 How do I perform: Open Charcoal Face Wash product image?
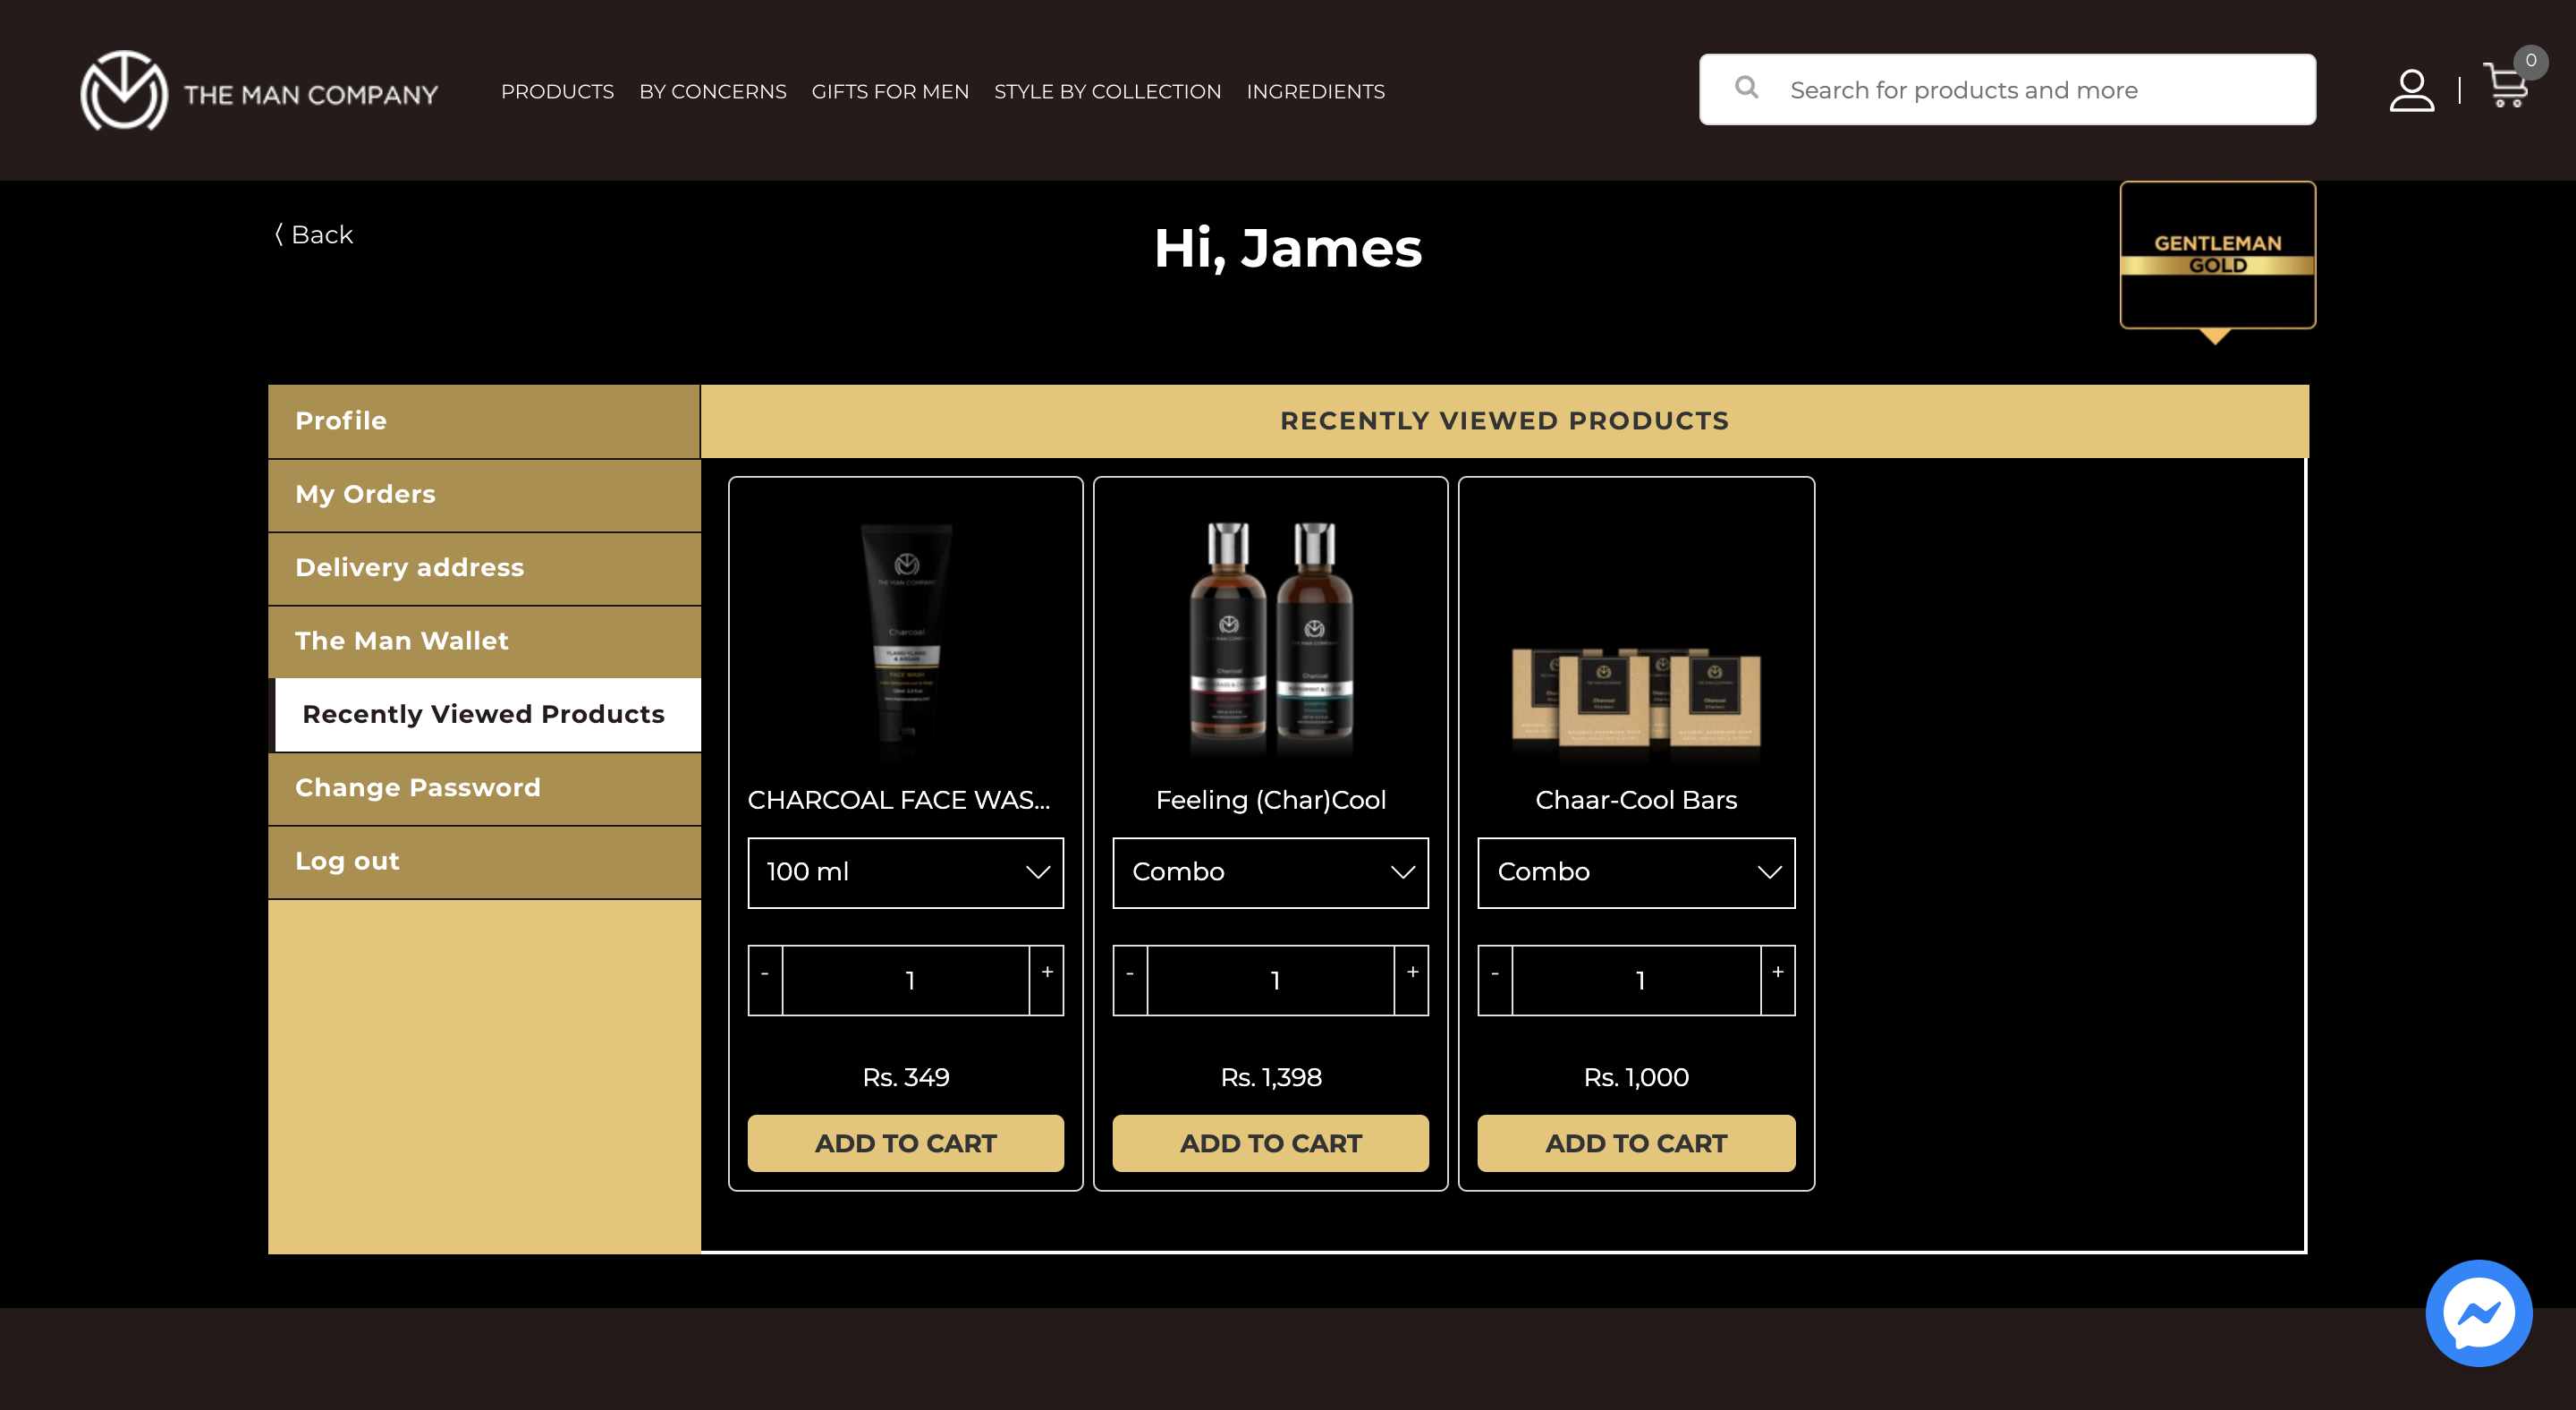[x=906, y=640]
